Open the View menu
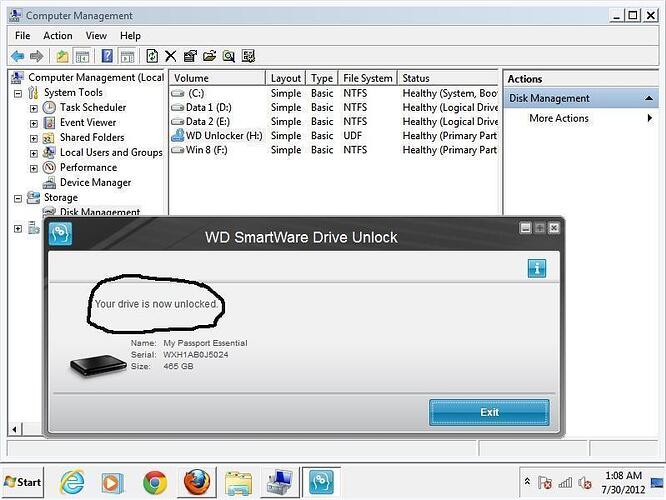The width and height of the screenshot is (666, 500). point(96,36)
